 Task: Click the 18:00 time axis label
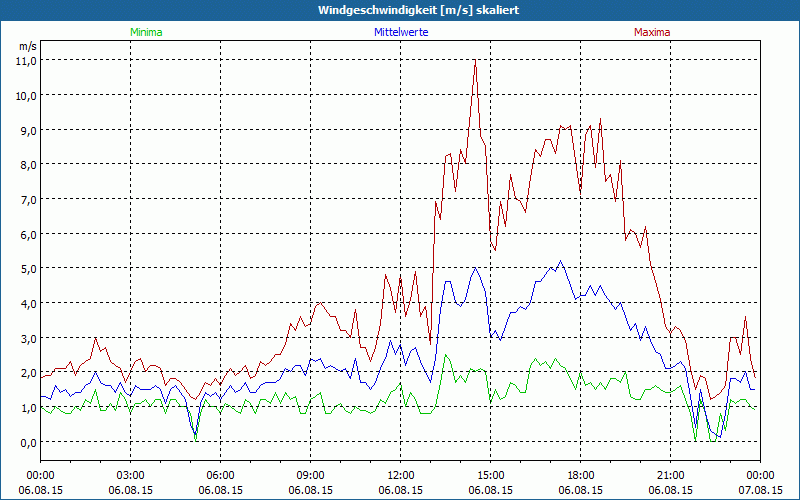point(581,475)
